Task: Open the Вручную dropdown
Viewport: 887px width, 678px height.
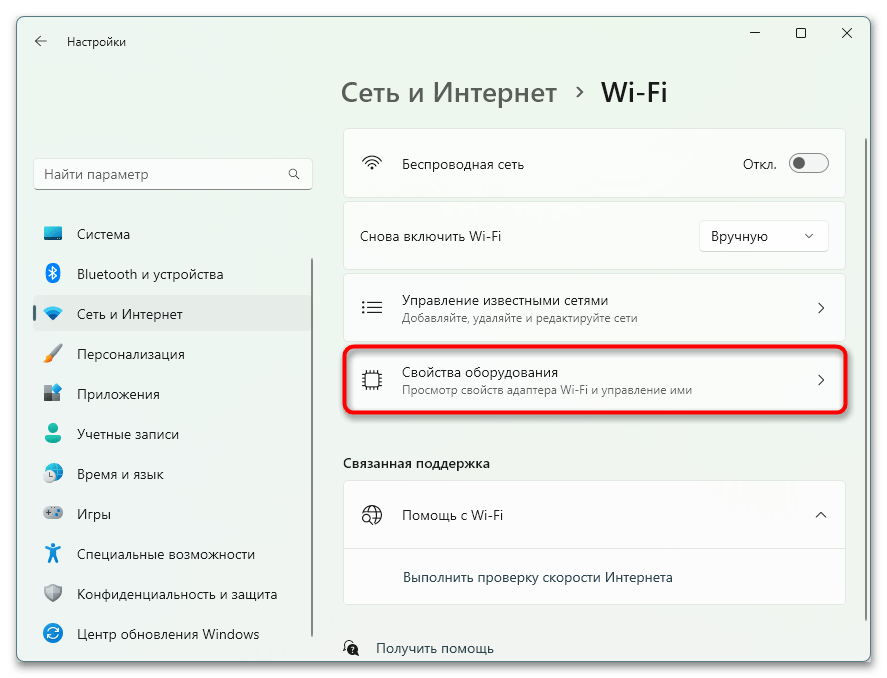Action: (x=764, y=236)
